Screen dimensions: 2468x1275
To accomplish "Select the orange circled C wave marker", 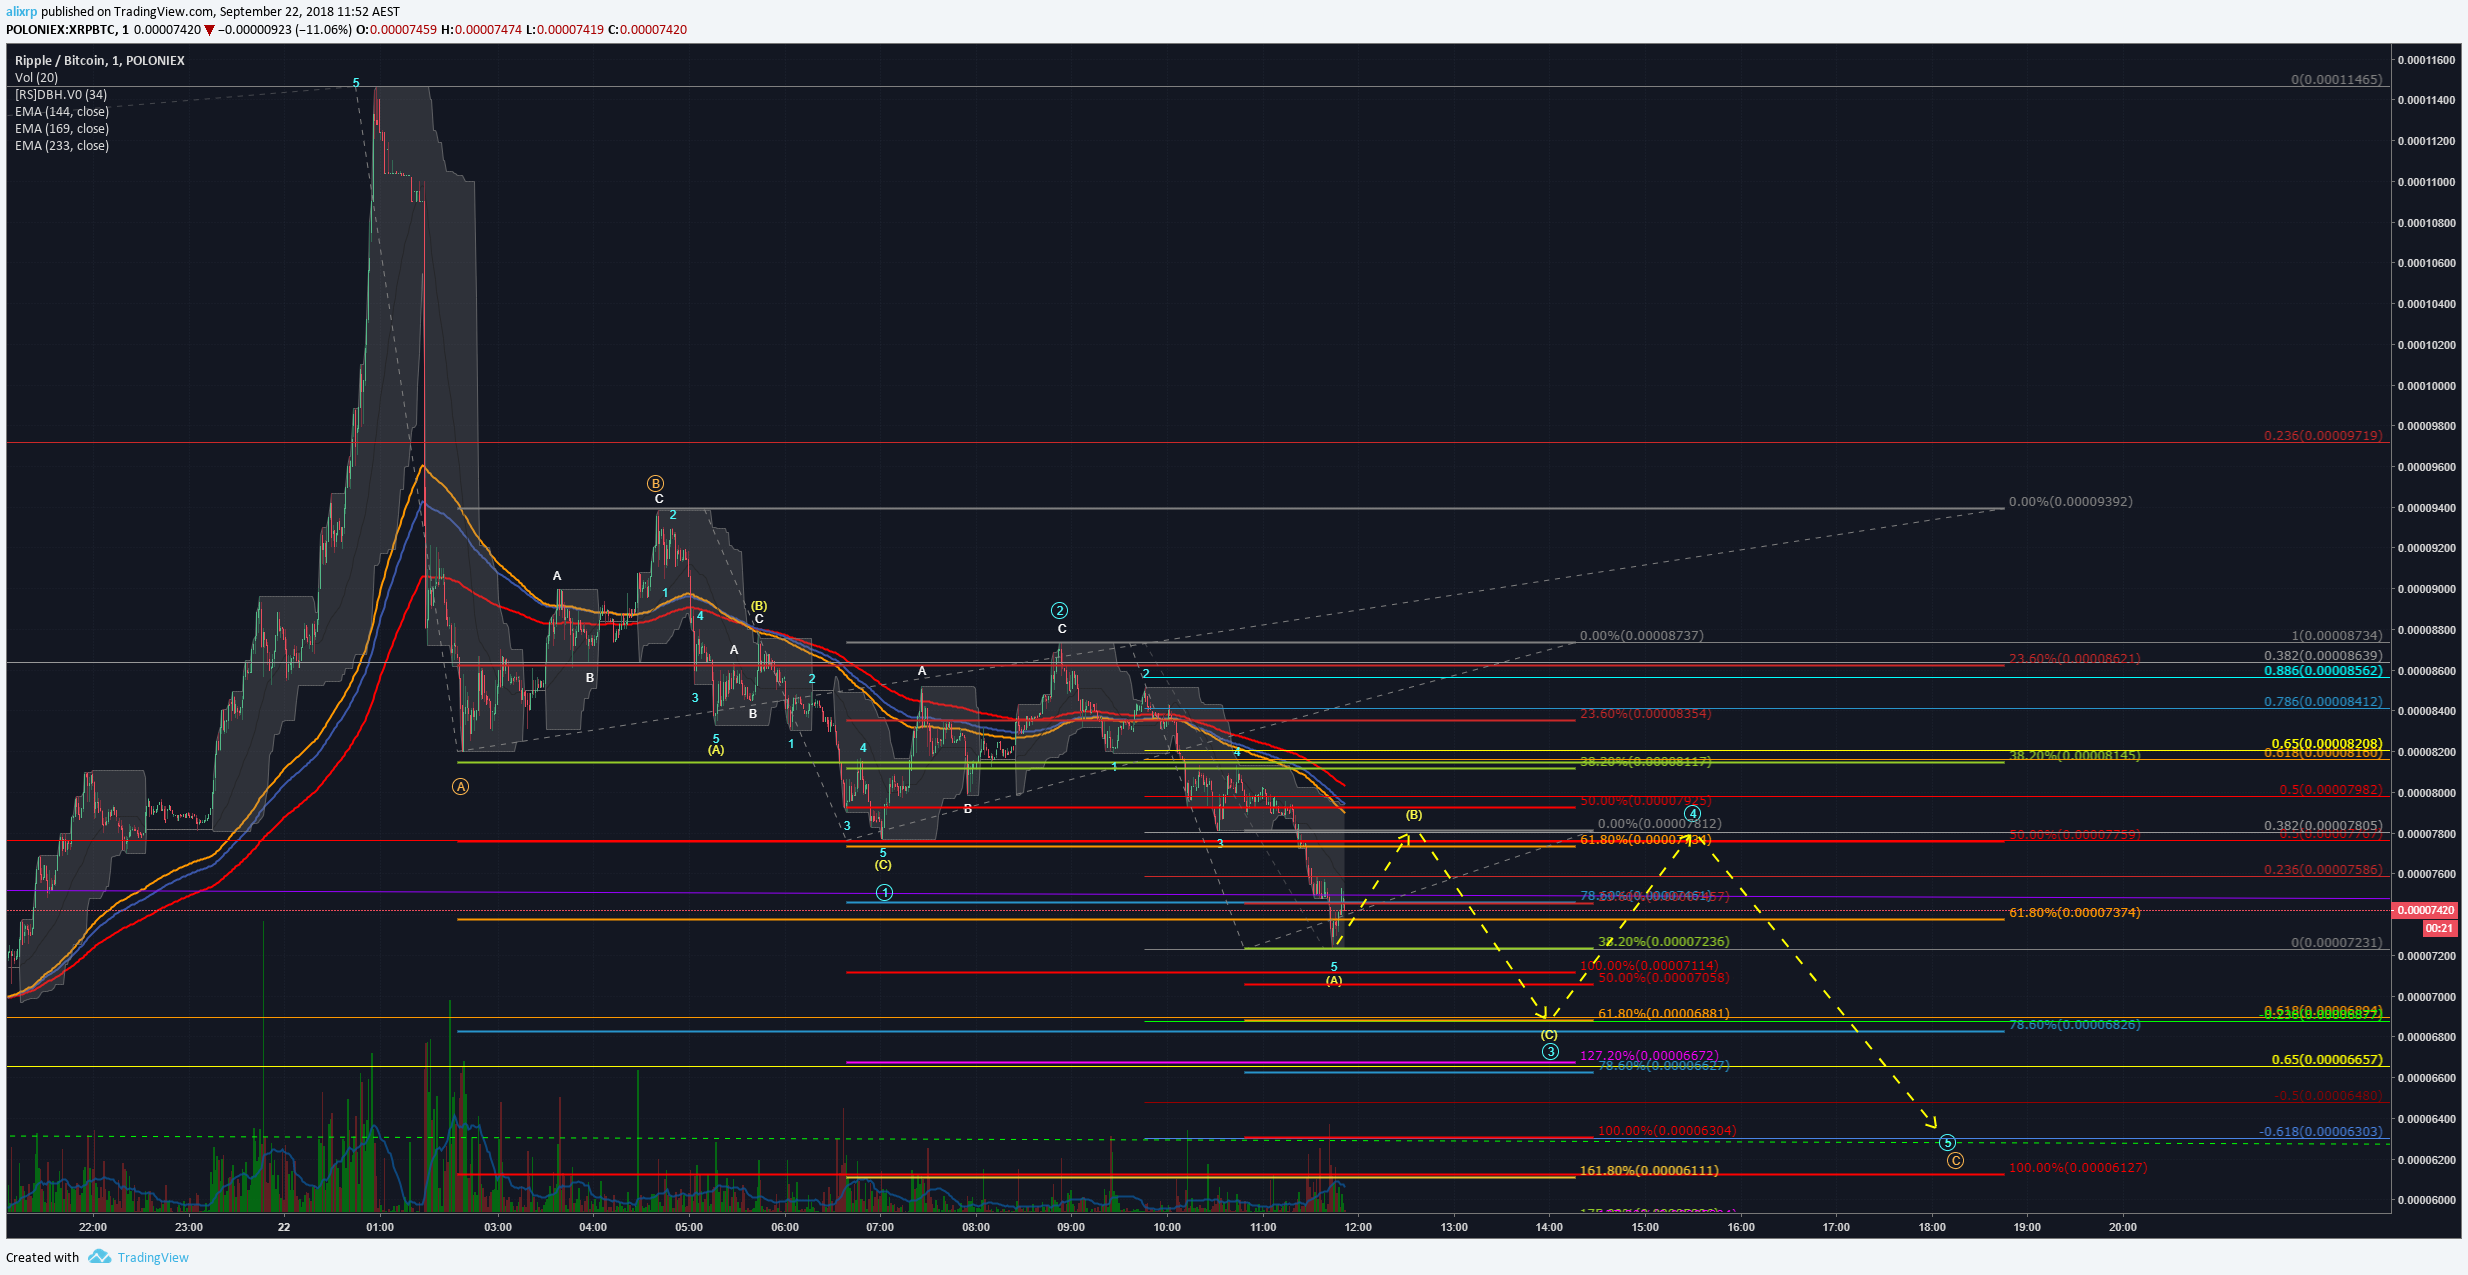I will 1955,1161.
